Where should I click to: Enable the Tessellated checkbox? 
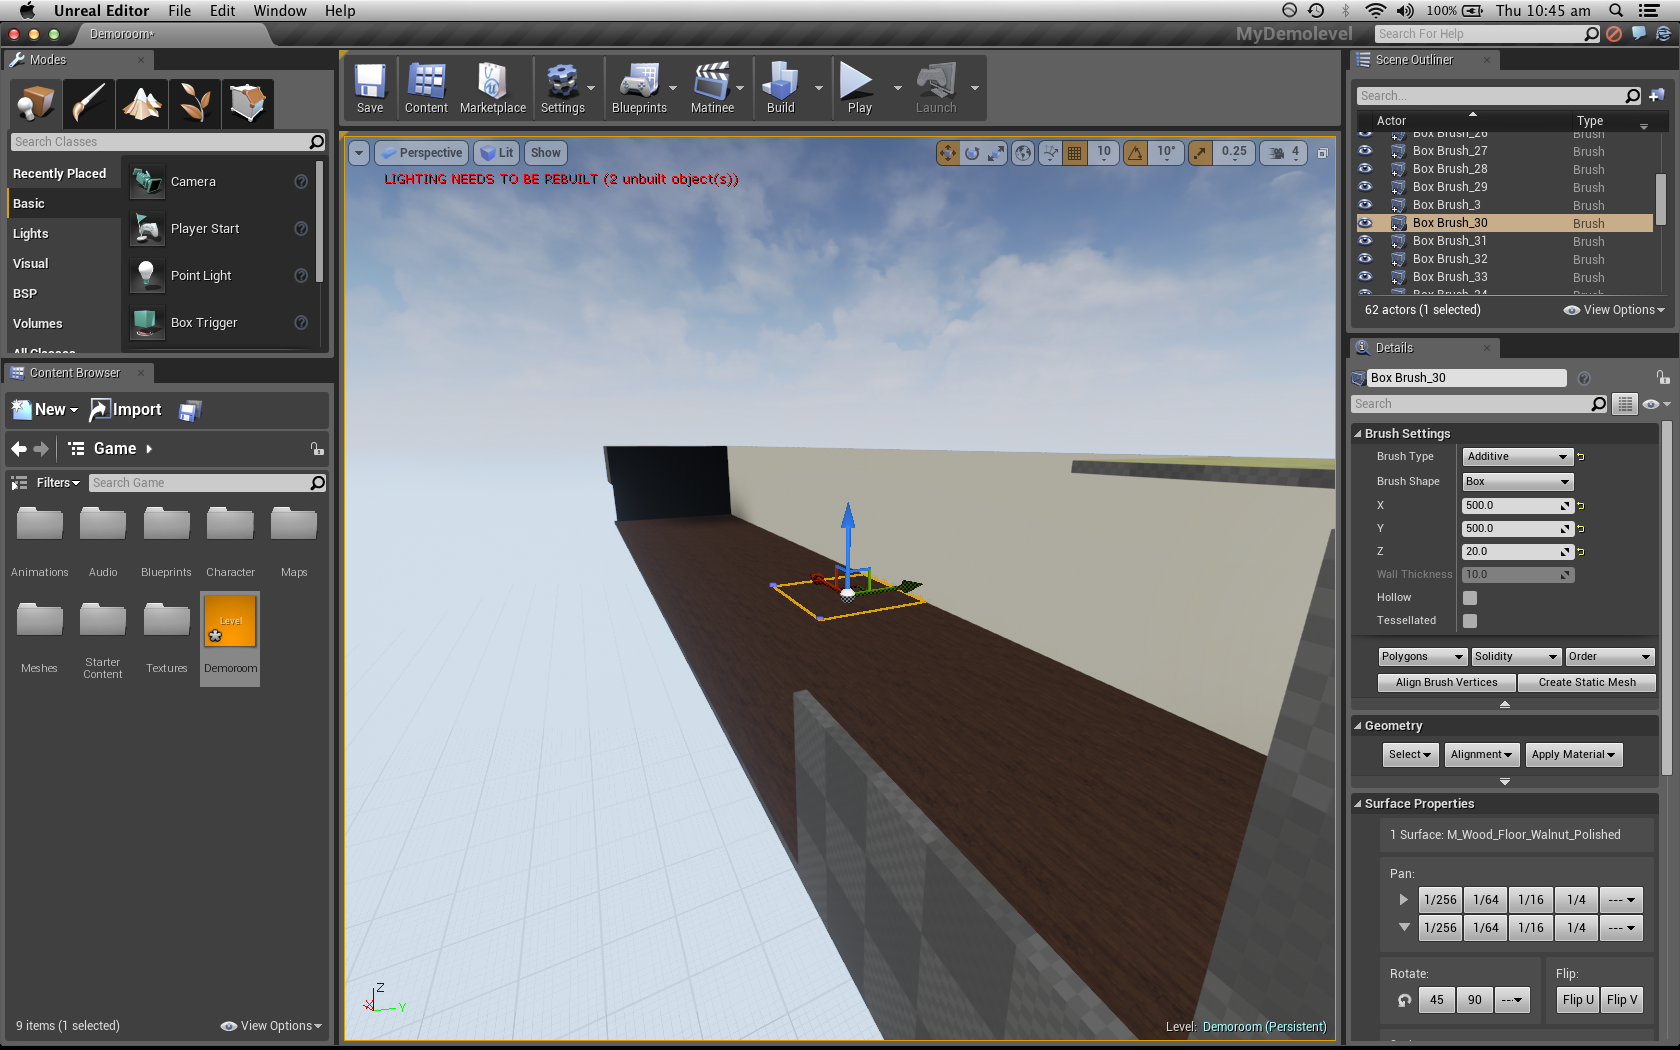coord(1470,621)
